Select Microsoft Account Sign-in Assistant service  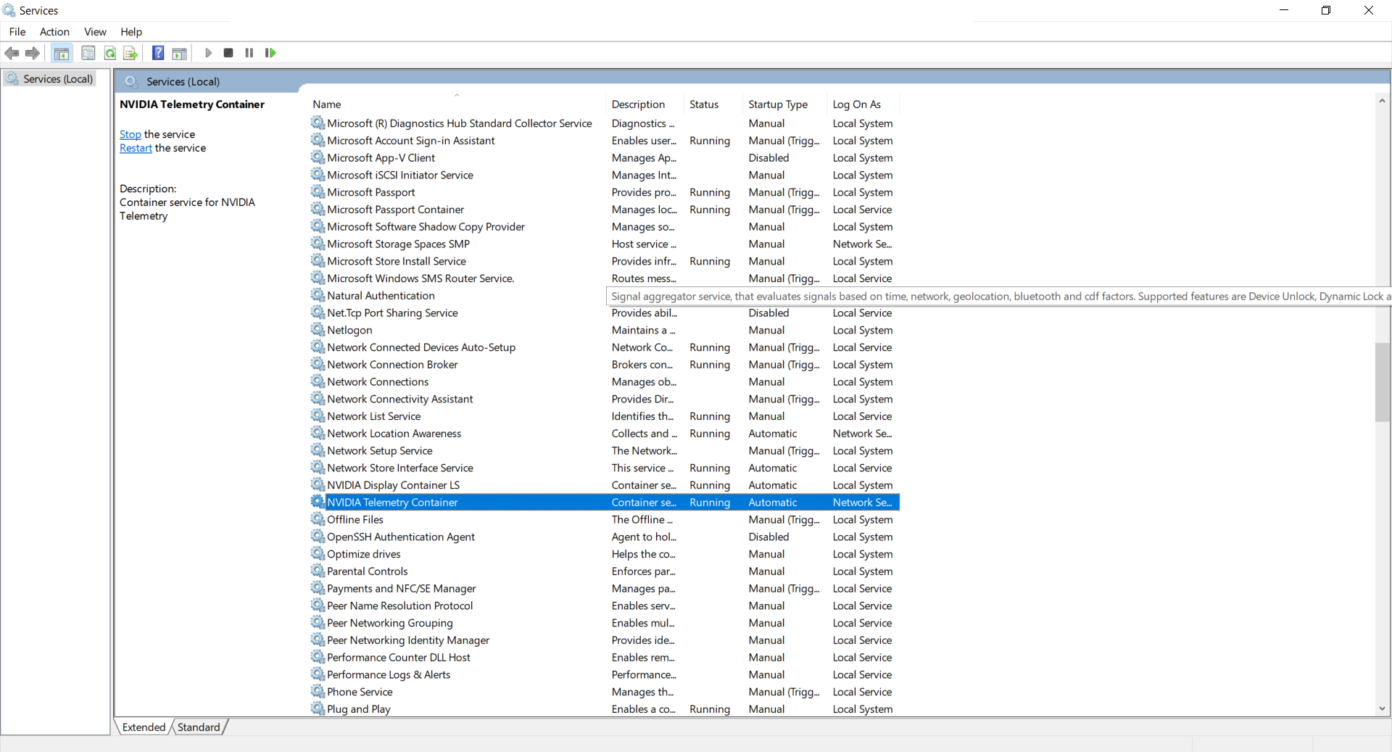tap(605, 141)
